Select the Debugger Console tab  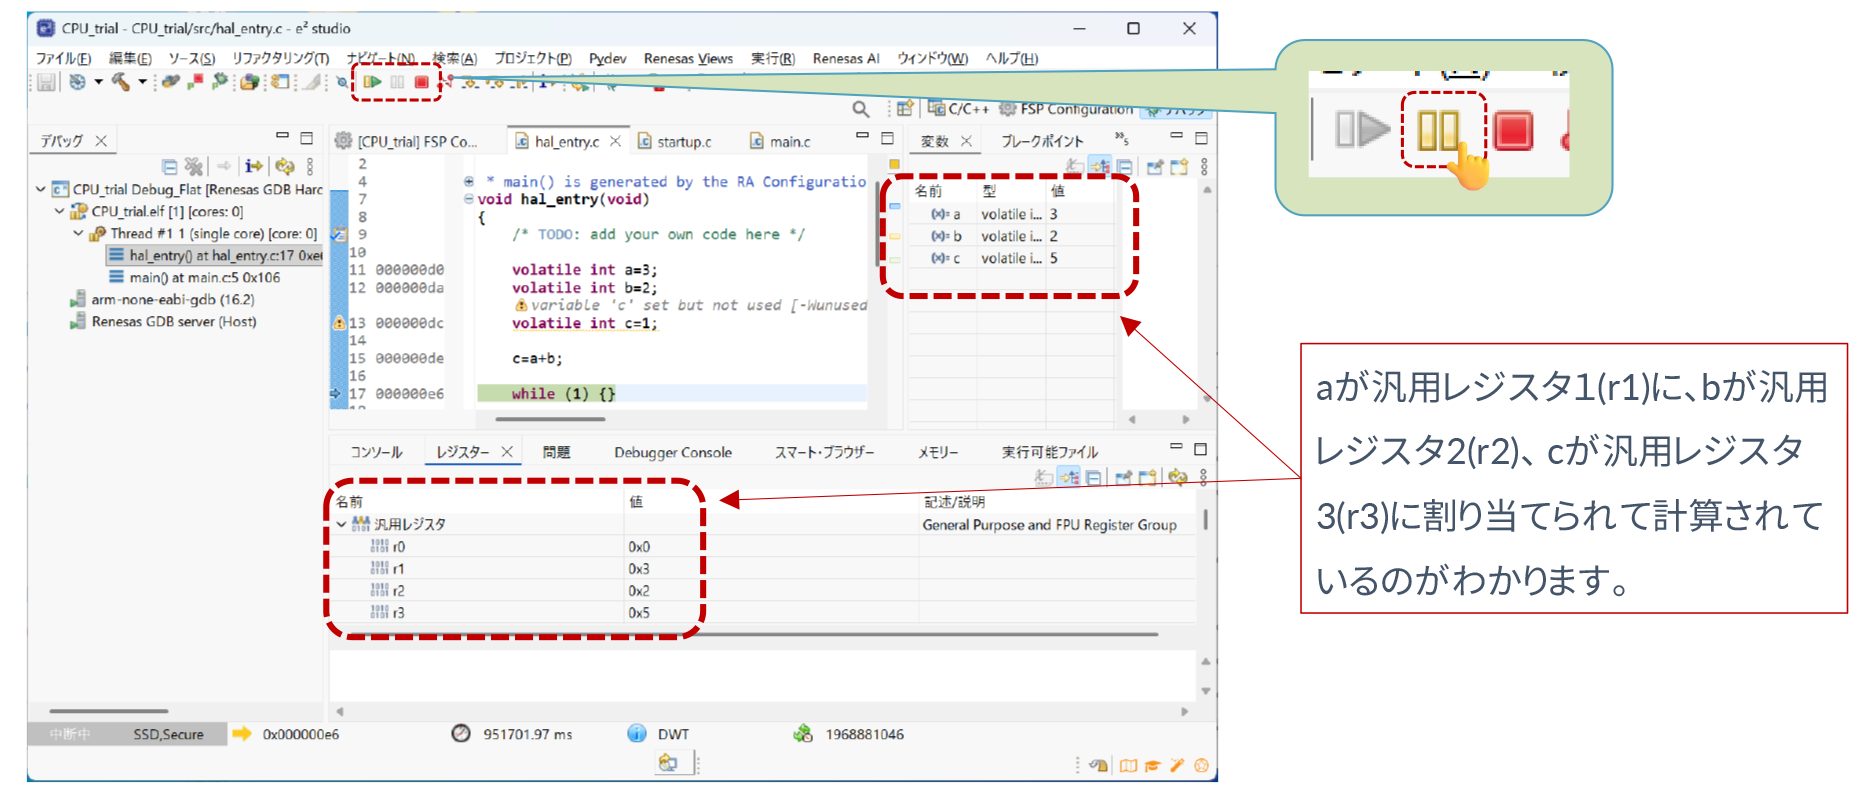[x=672, y=453]
